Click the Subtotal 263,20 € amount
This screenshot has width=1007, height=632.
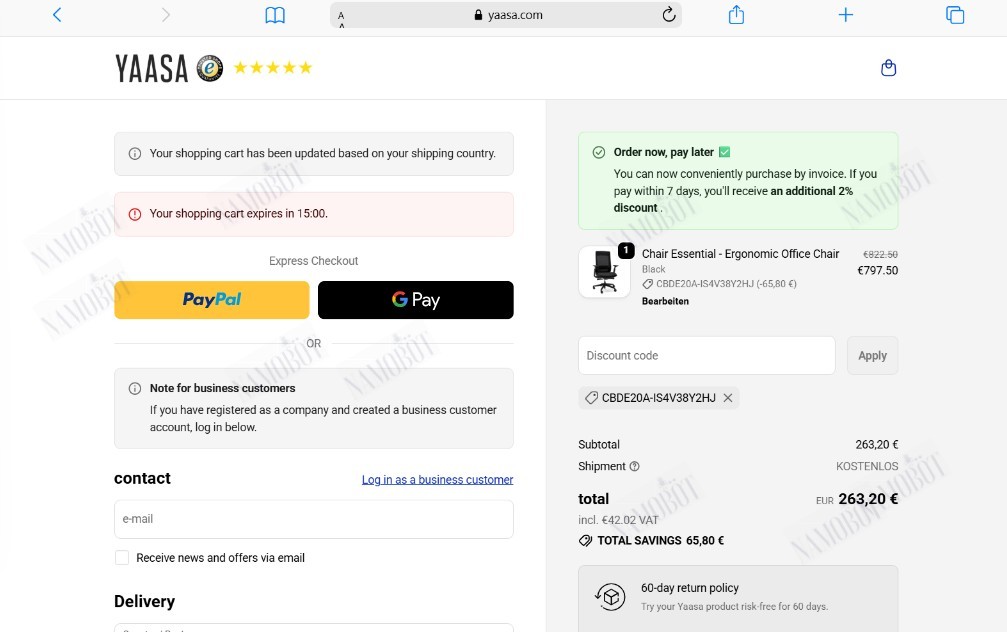[x=877, y=444]
